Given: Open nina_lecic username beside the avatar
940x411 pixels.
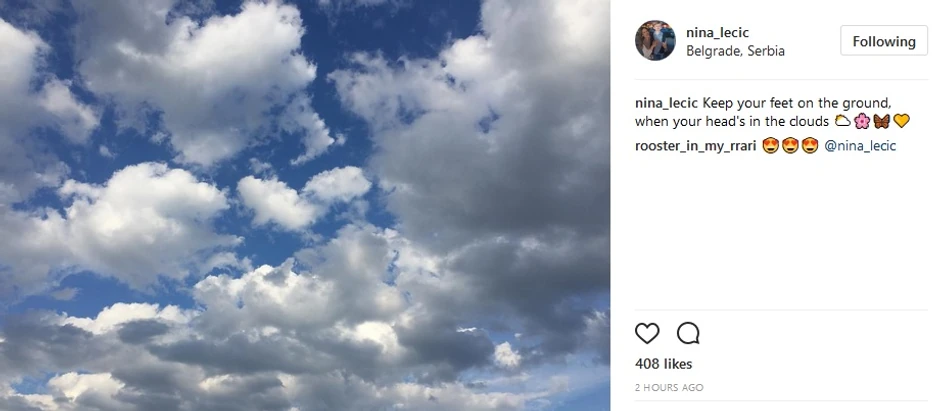Looking at the screenshot, I should (x=718, y=32).
